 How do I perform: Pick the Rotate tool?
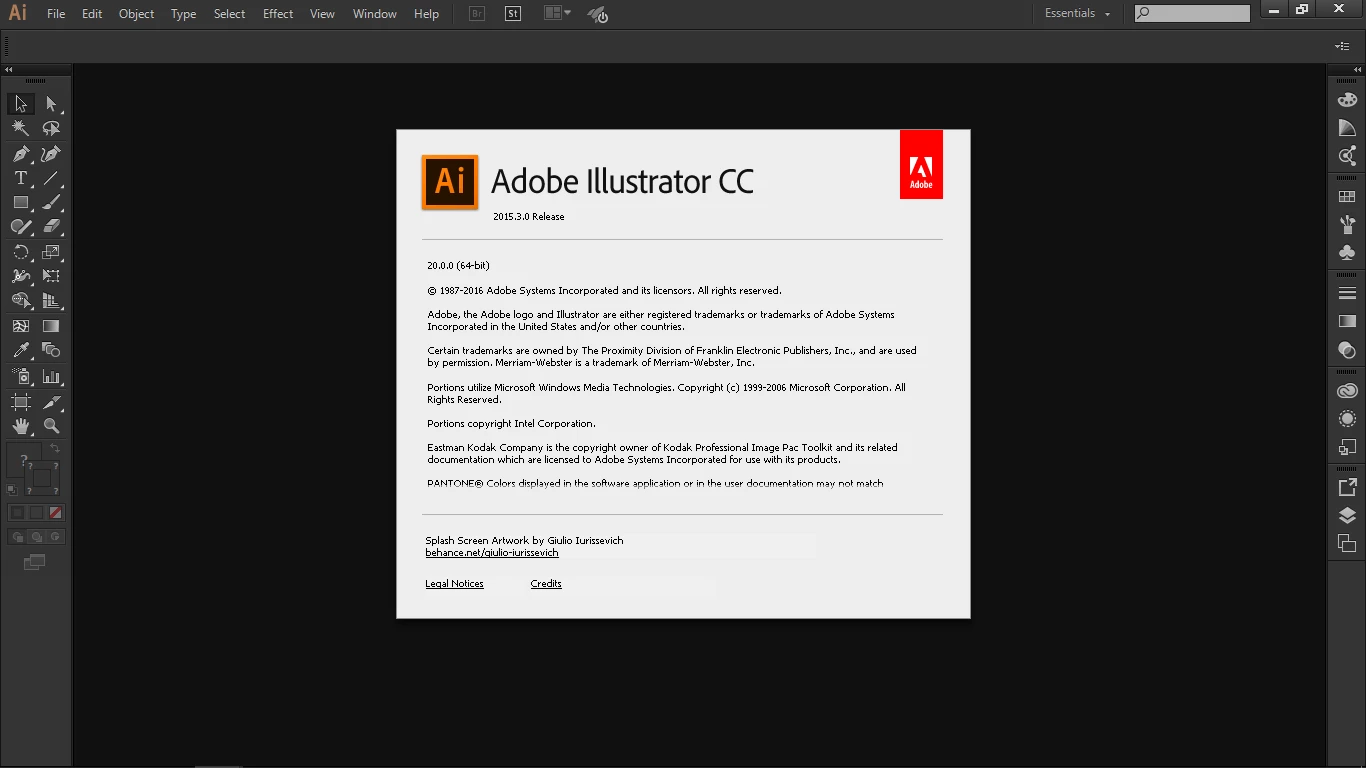click(20, 252)
